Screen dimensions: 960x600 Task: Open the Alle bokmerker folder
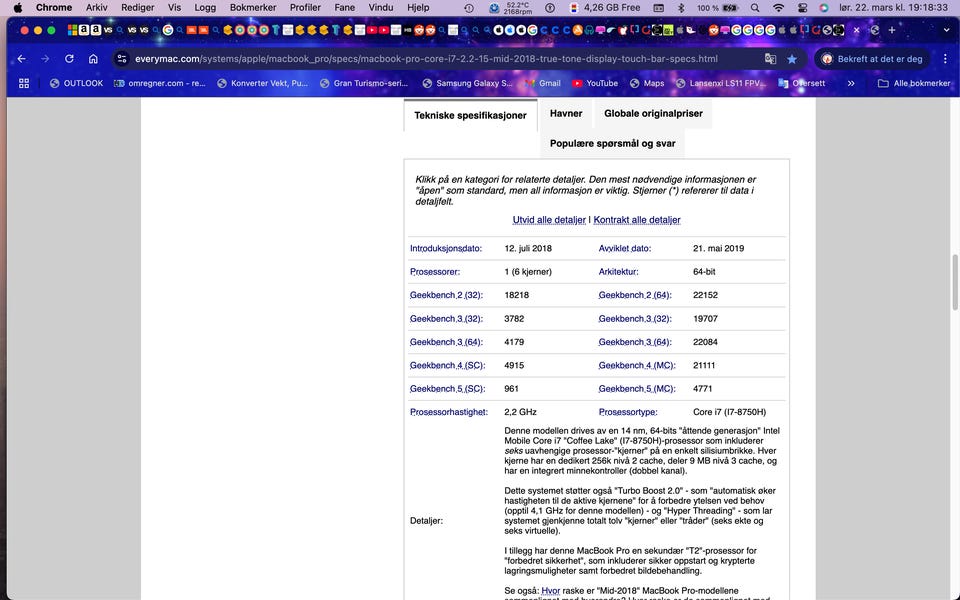pos(914,83)
